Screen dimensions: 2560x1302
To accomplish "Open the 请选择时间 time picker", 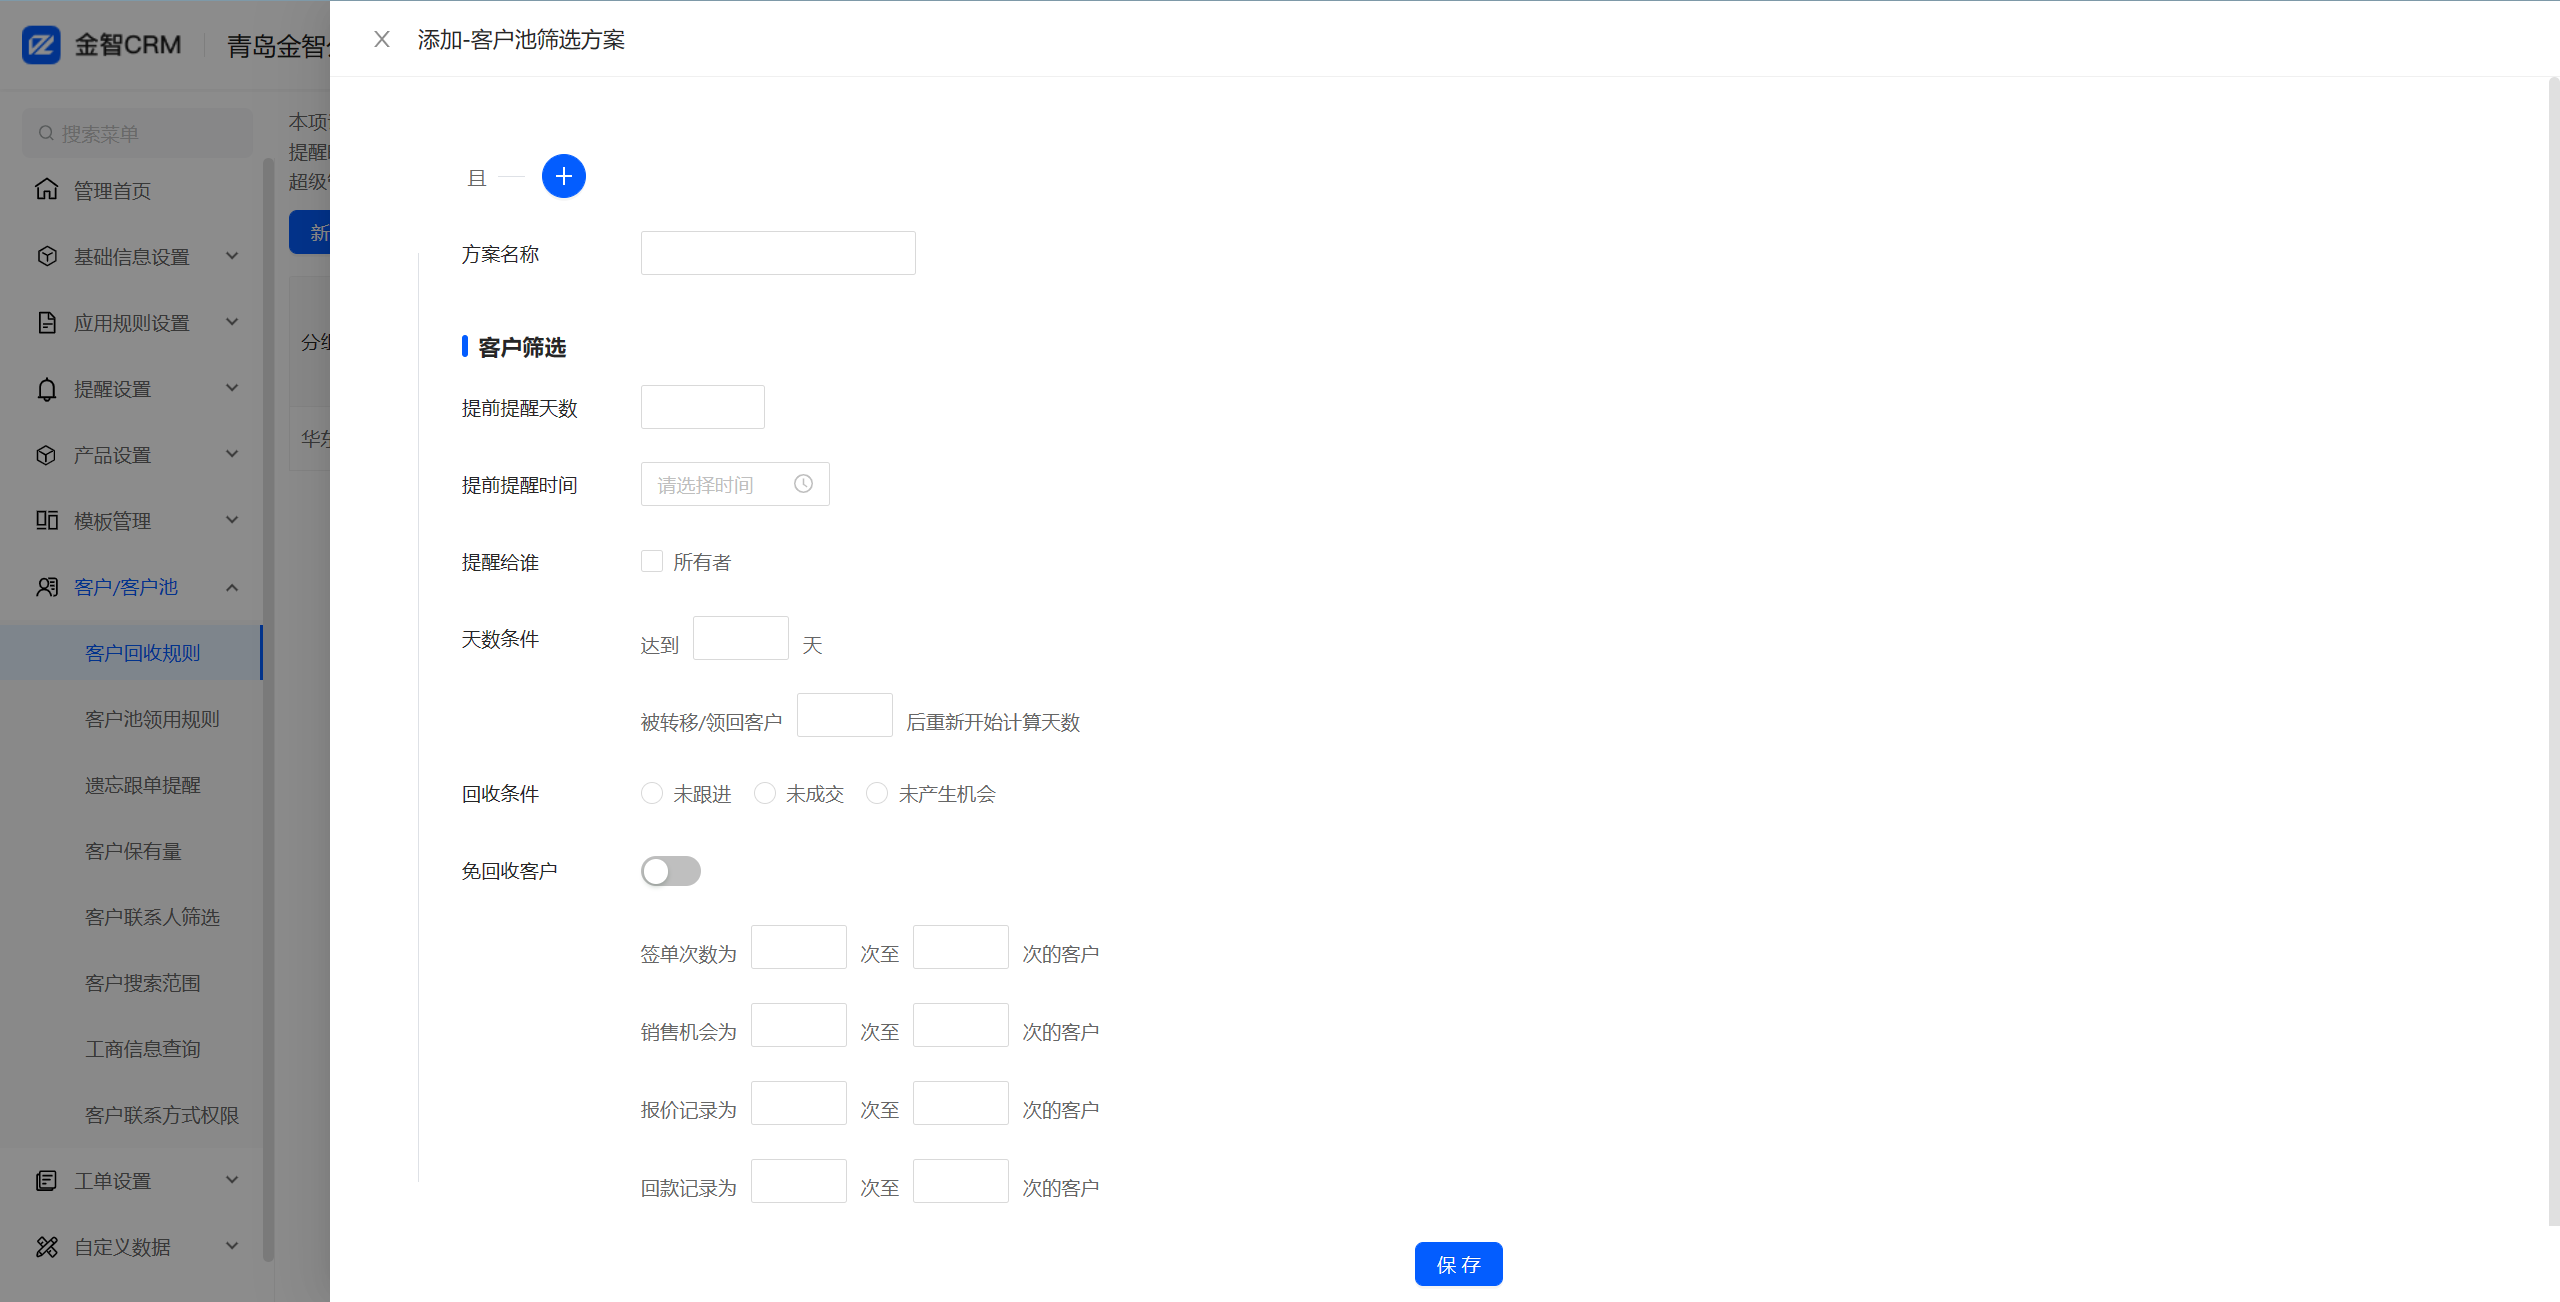I will tap(735, 484).
